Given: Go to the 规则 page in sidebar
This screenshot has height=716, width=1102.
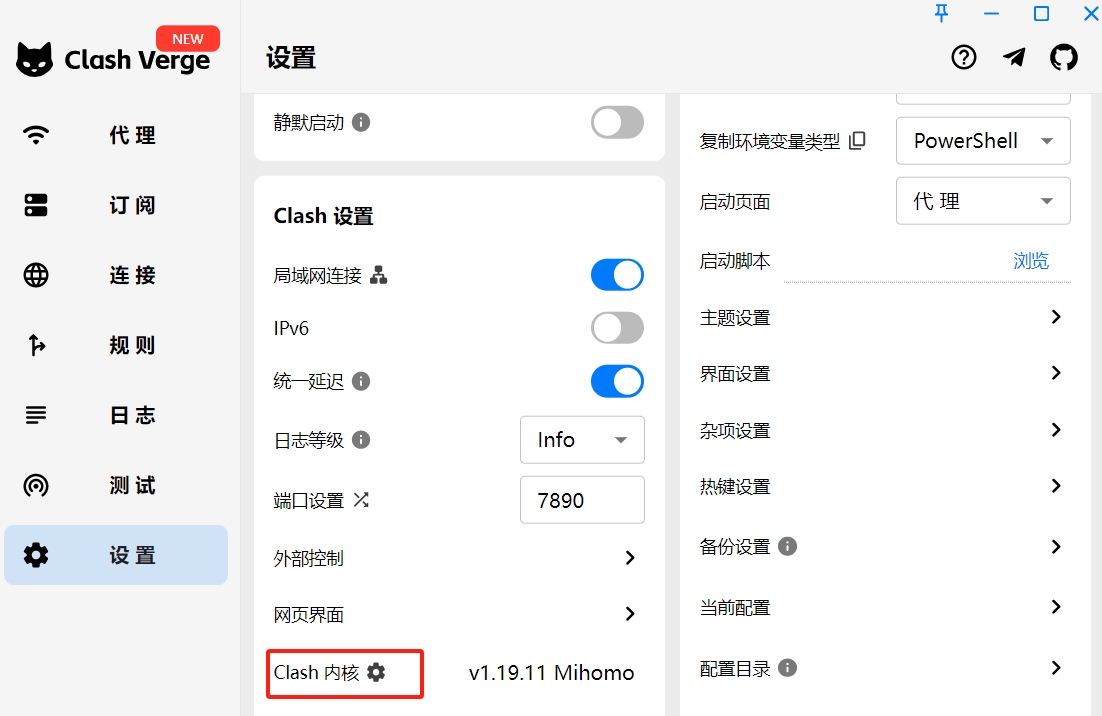Looking at the screenshot, I should pyautogui.click(x=116, y=345).
